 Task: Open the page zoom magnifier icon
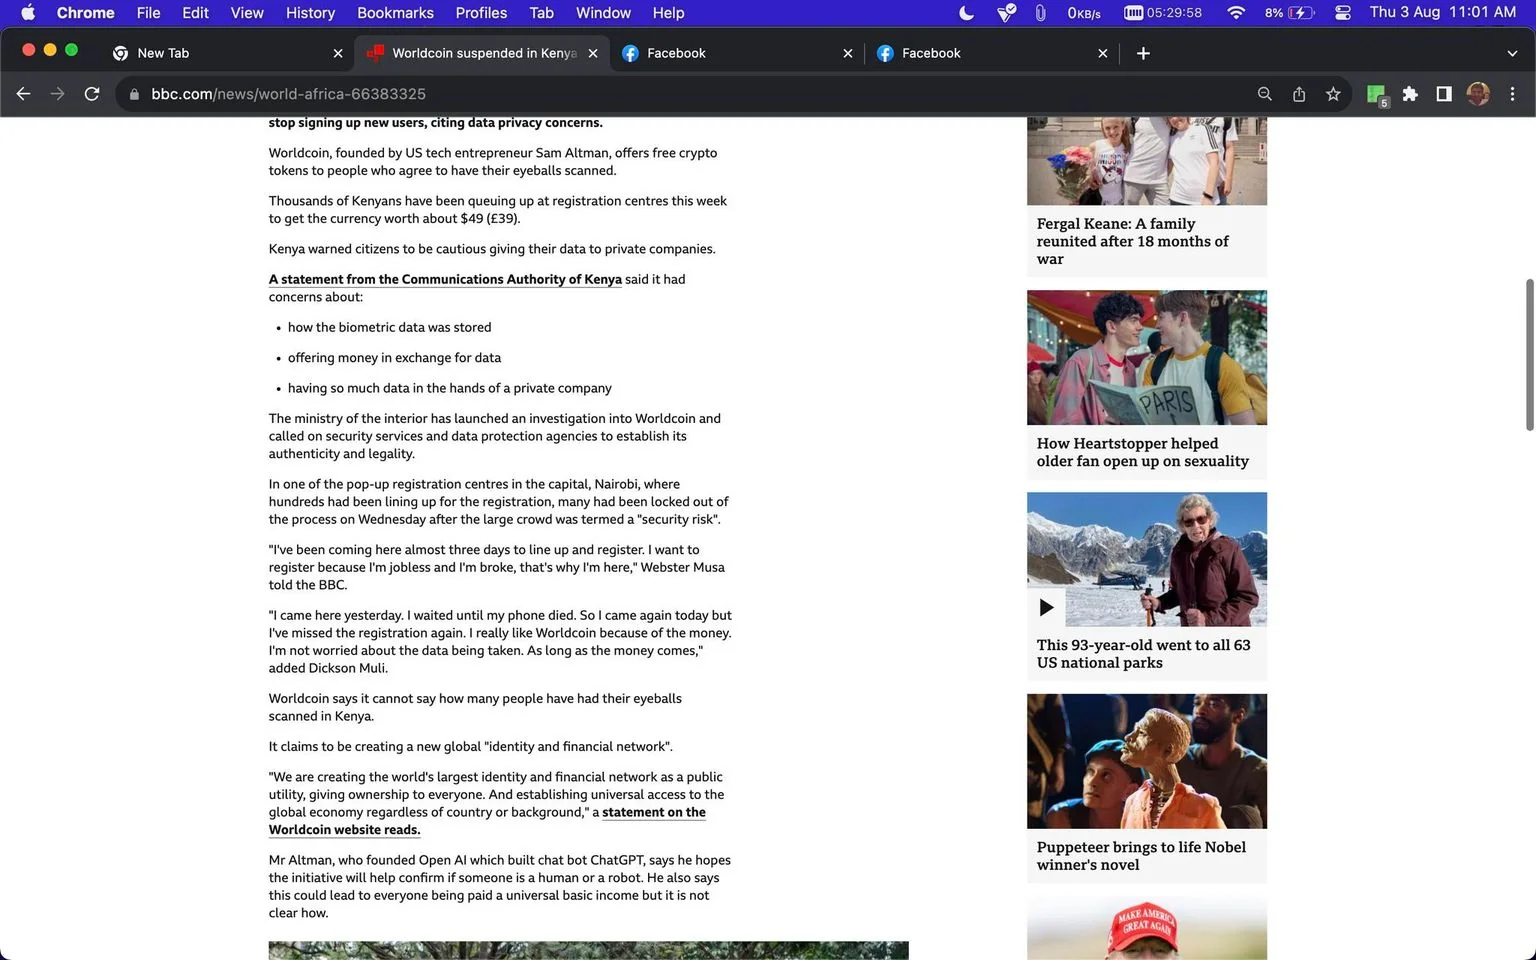pos(1265,94)
